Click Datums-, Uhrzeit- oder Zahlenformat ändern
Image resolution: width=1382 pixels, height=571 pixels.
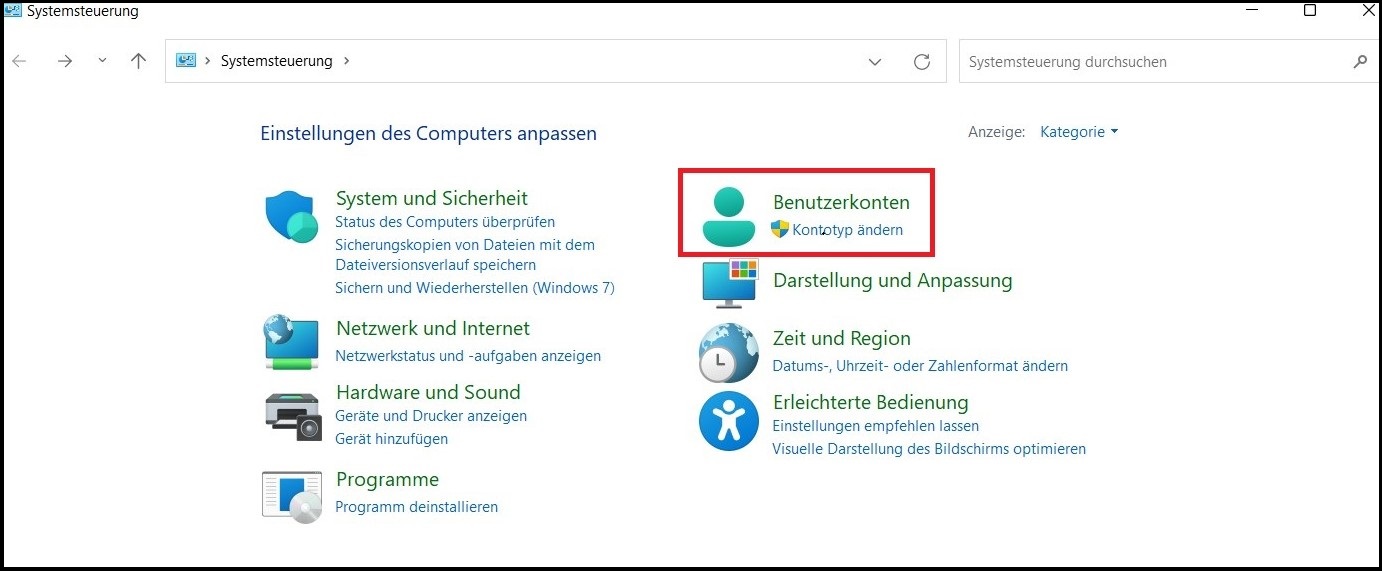click(920, 366)
